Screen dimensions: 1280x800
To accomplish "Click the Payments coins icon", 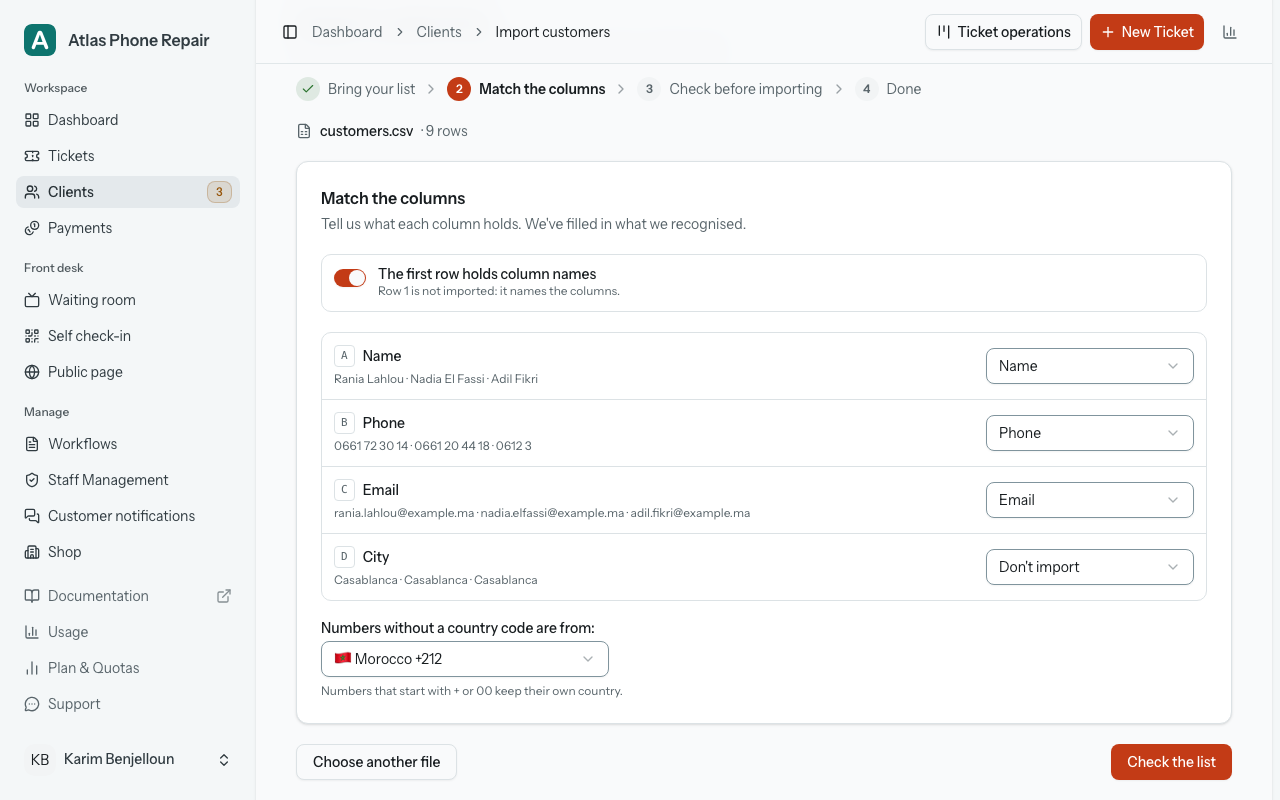I will 32,228.
